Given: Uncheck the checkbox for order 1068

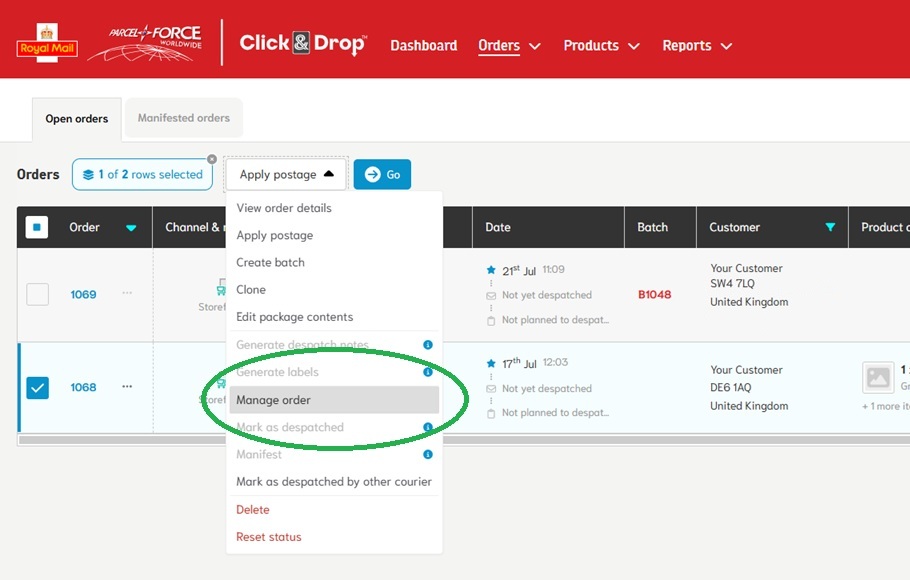Looking at the screenshot, I should click(37, 387).
